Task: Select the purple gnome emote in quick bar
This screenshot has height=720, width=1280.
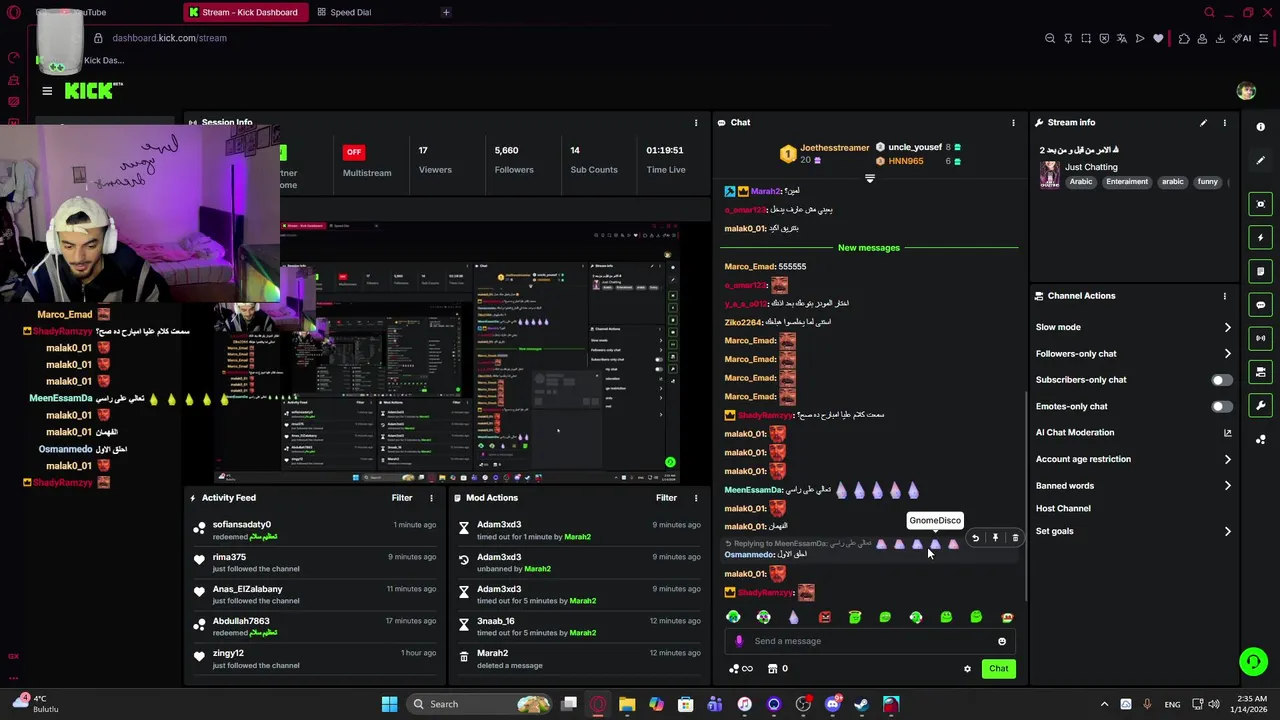Action: pyautogui.click(x=794, y=618)
